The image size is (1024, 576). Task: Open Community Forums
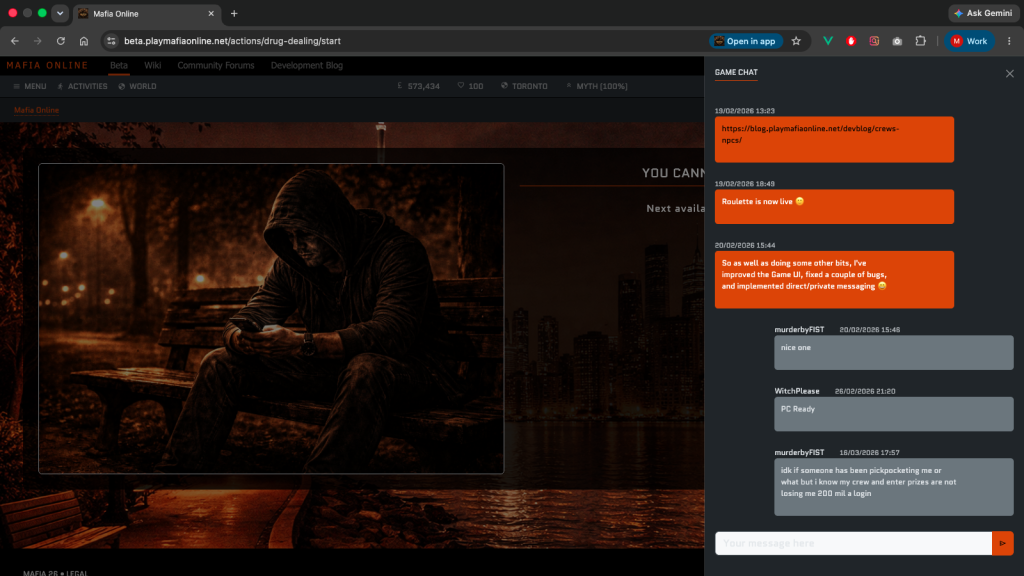pos(216,65)
